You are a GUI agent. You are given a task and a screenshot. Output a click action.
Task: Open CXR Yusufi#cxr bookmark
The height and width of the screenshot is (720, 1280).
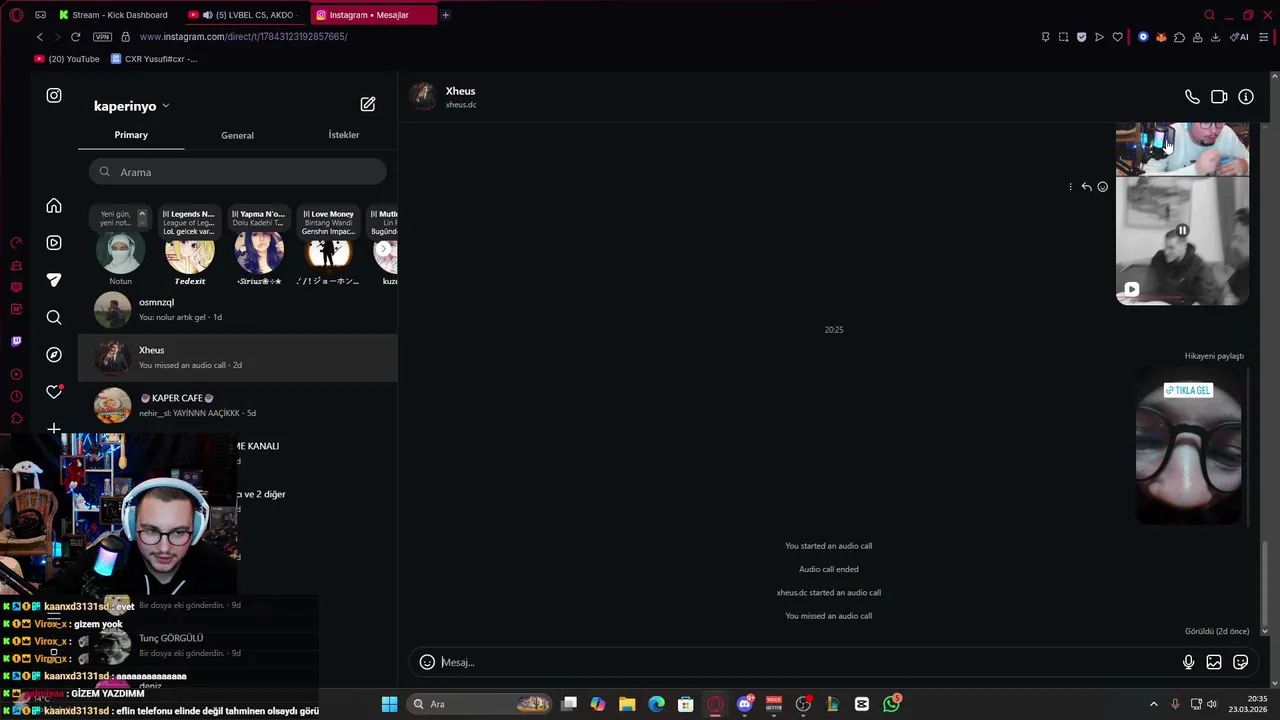(154, 59)
